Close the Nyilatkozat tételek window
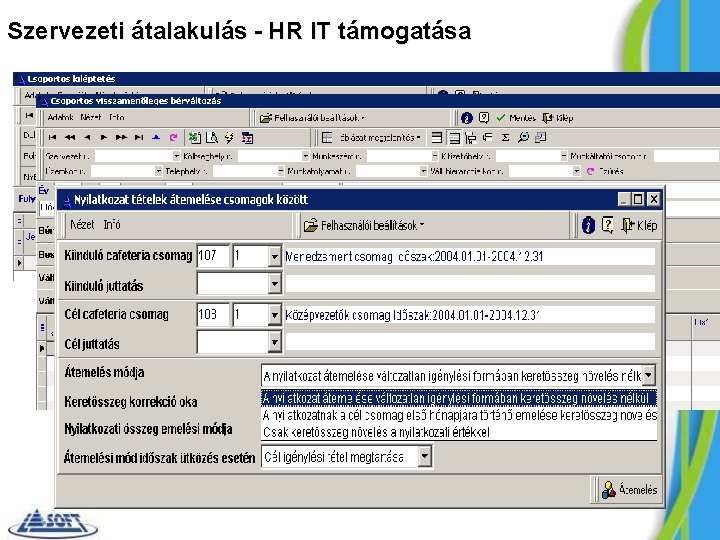Image resolution: width=720 pixels, height=540 pixels. pos(653,199)
